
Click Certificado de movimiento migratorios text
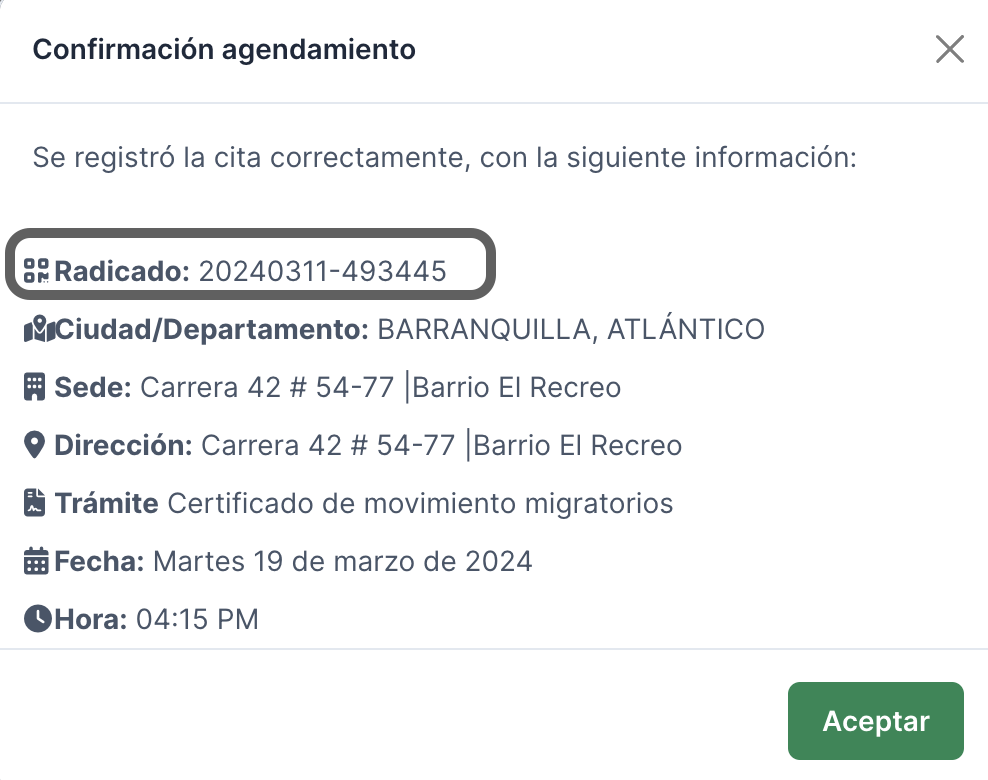[x=420, y=503]
